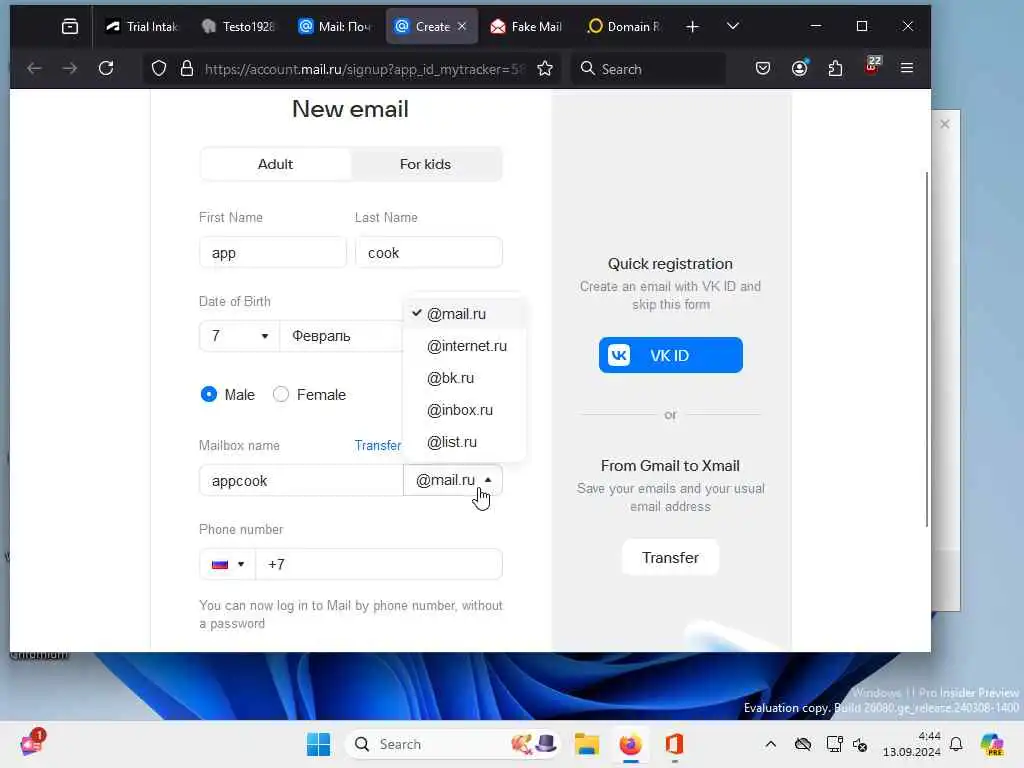Go forward with forward arrow
1024x768 pixels.
point(70,69)
